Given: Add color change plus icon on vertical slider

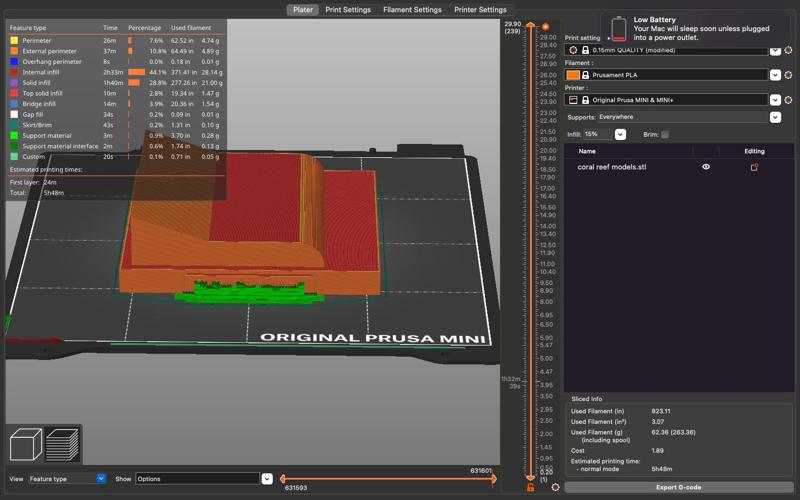Looking at the screenshot, I should (x=545, y=27).
